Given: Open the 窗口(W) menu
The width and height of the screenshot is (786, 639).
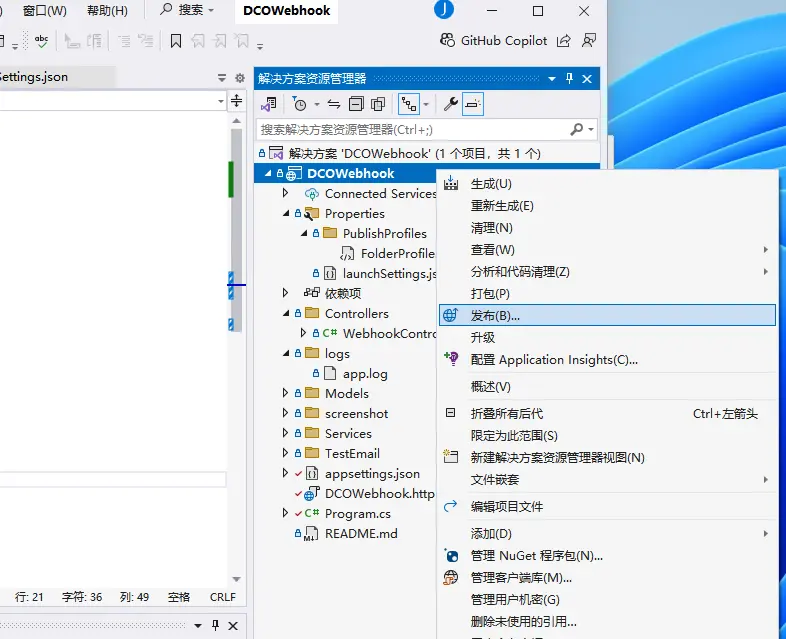Looking at the screenshot, I should [45, 11].
